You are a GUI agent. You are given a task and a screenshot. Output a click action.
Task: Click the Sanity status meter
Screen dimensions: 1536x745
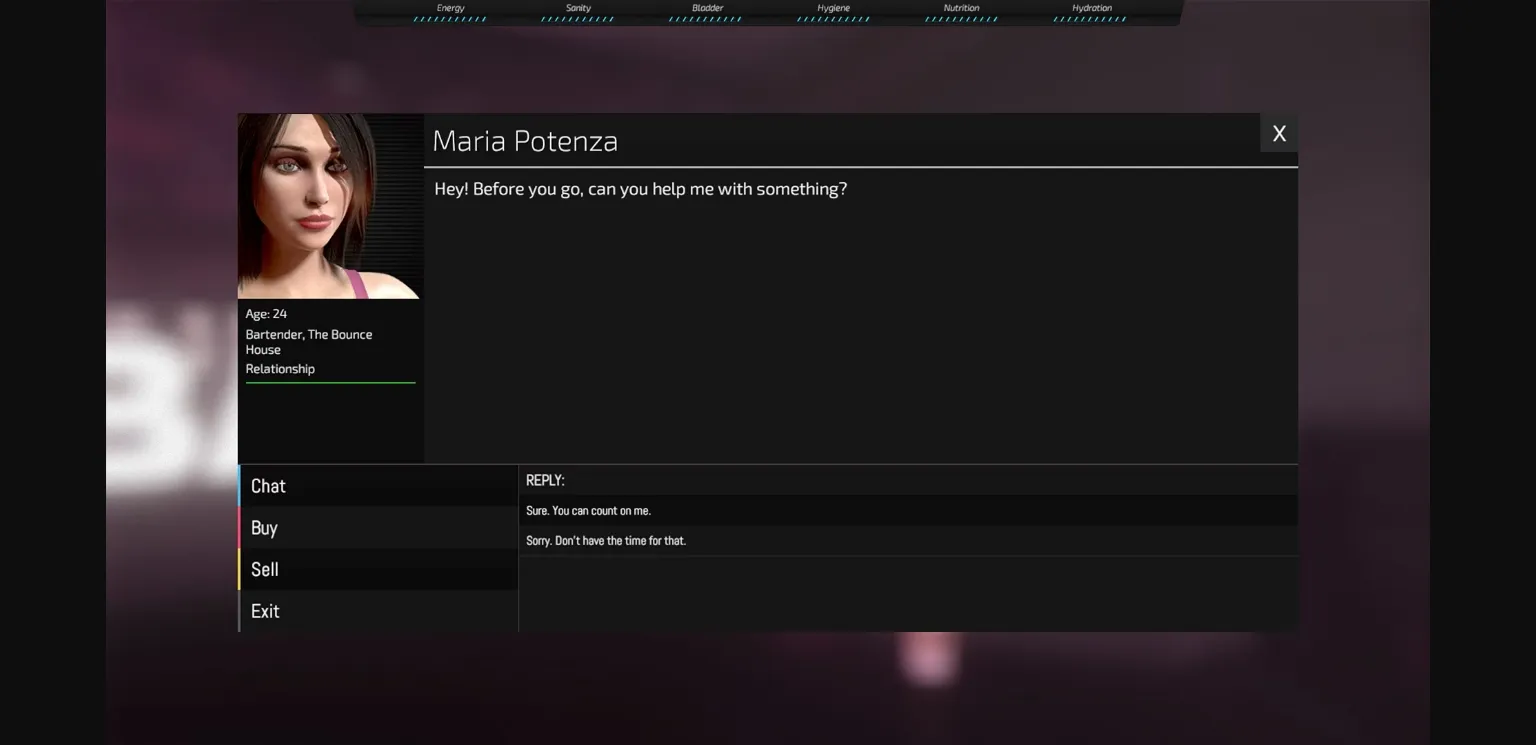coord(578,13)
